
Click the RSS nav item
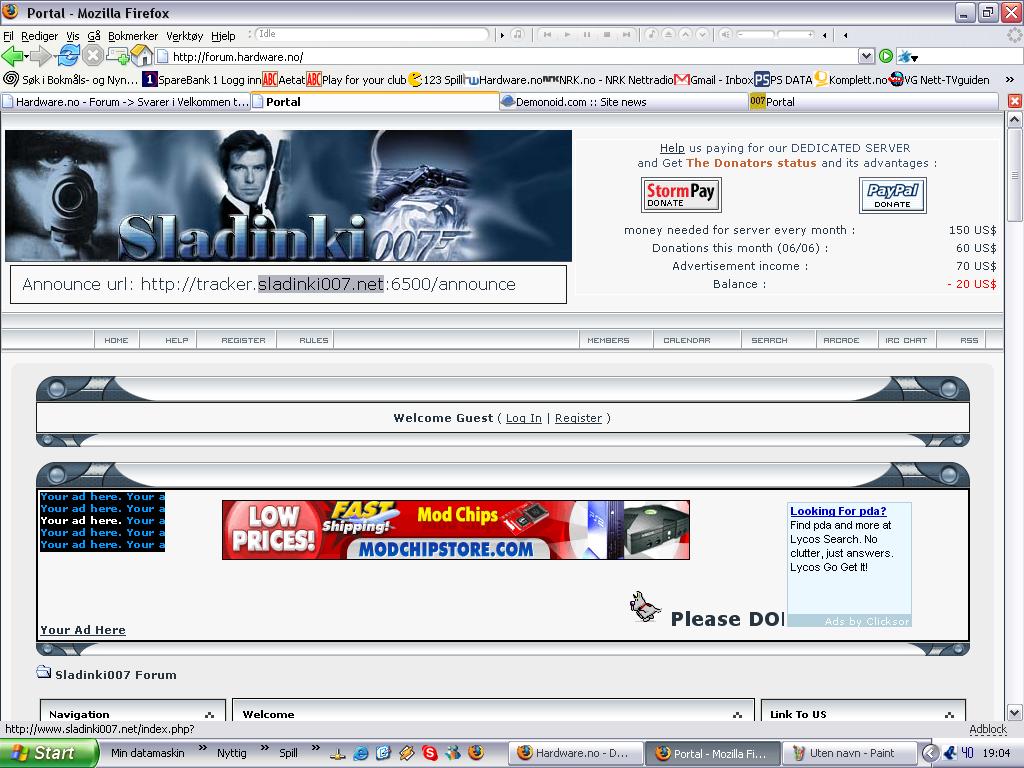[969, 340]
